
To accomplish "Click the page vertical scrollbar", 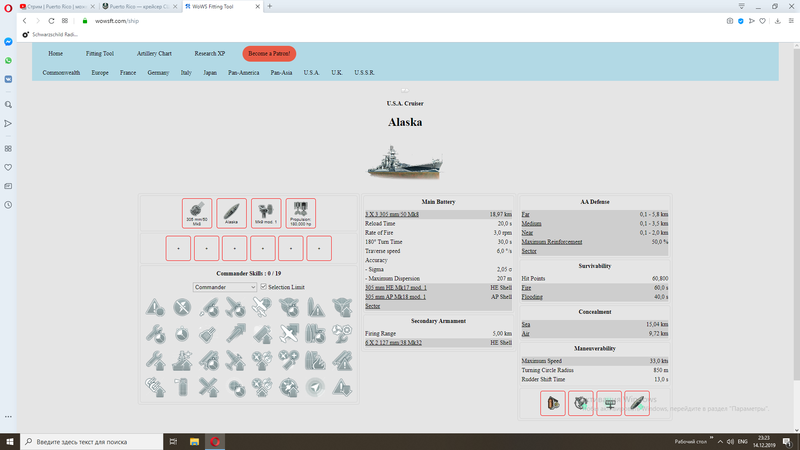I will [796, 214].
